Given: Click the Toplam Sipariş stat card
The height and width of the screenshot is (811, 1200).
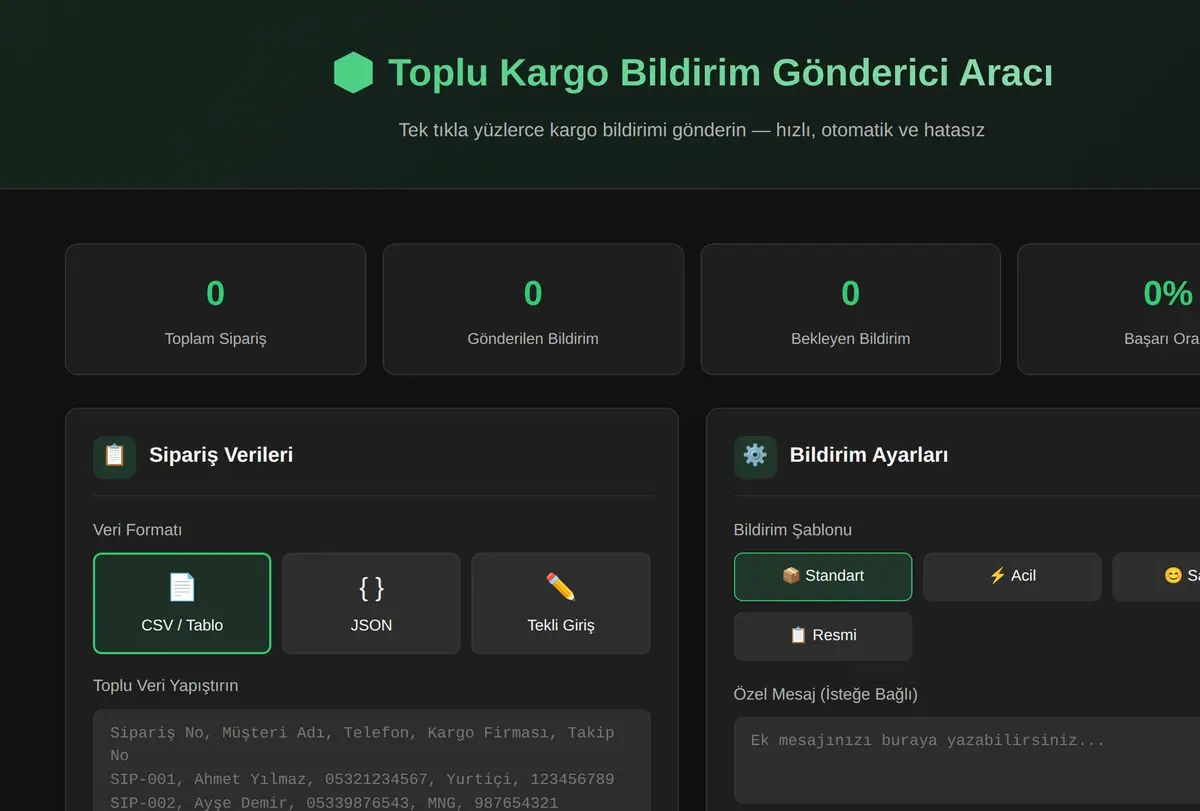Looking at the screenshot, I should (216, 309).
